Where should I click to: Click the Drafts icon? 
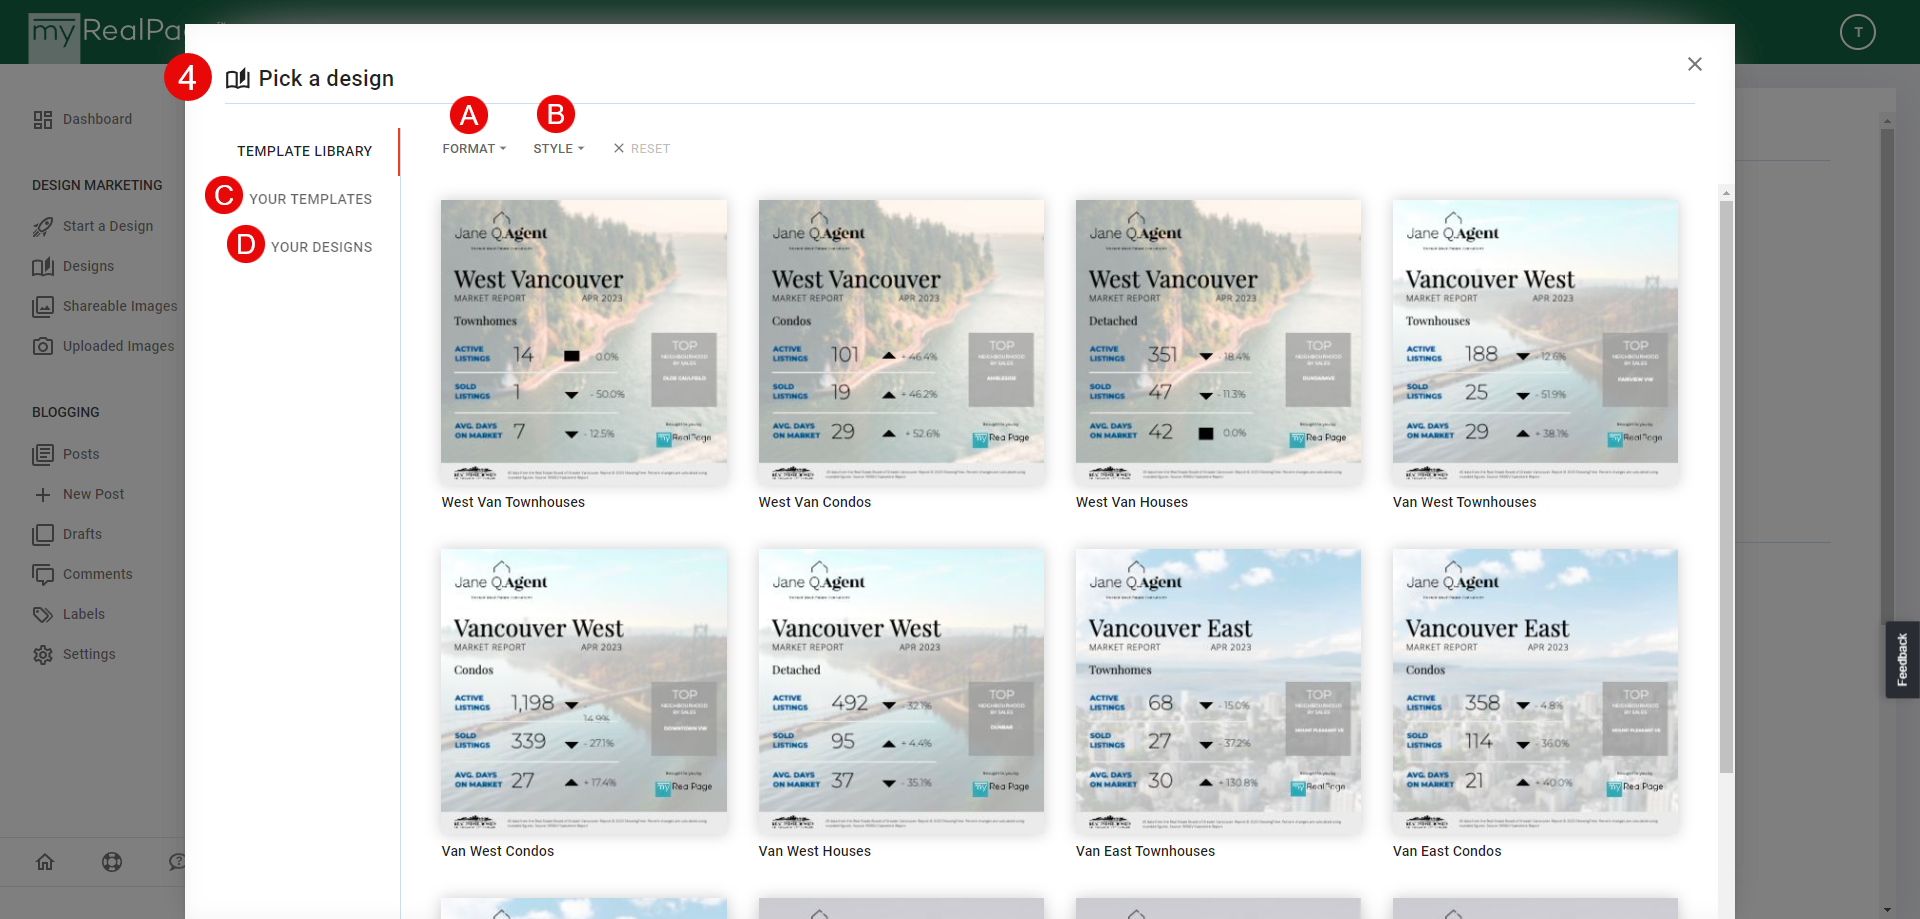click(42, 535)
